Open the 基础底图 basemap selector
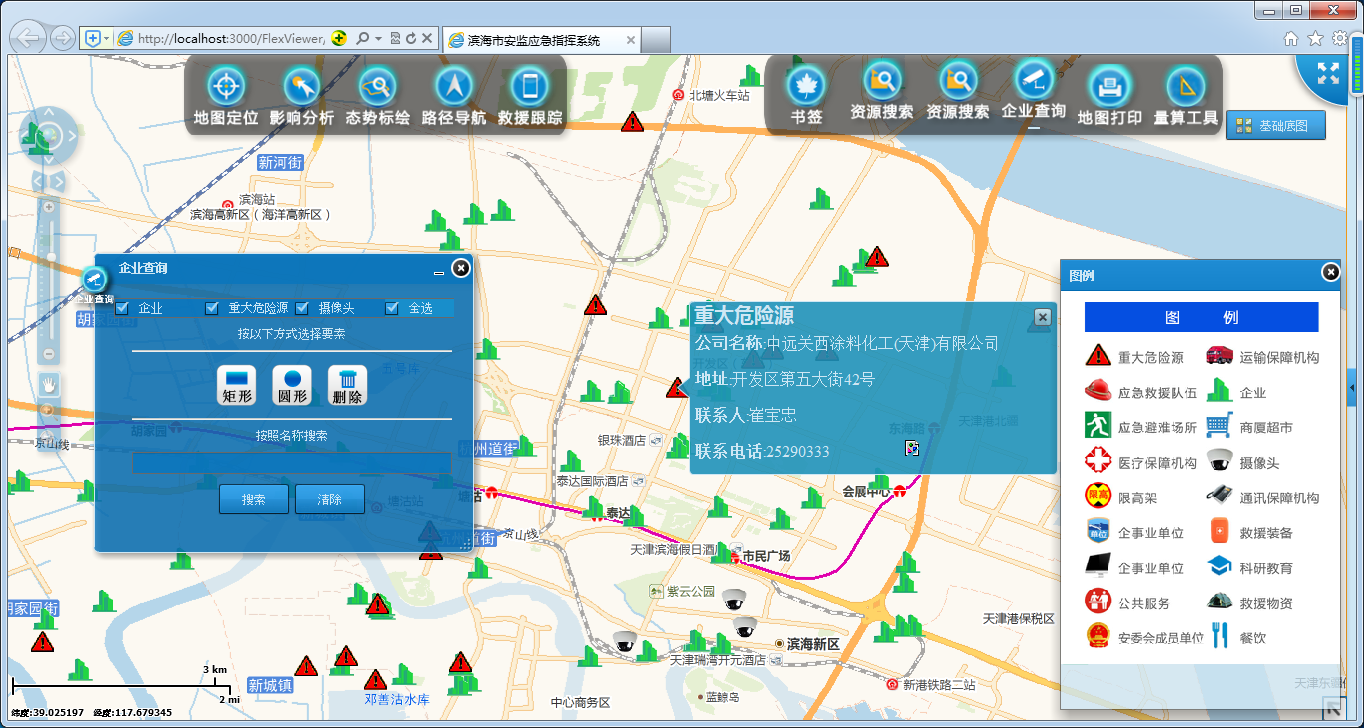The height and width of the screenshot is (728, 1364). coord(1276,124)
